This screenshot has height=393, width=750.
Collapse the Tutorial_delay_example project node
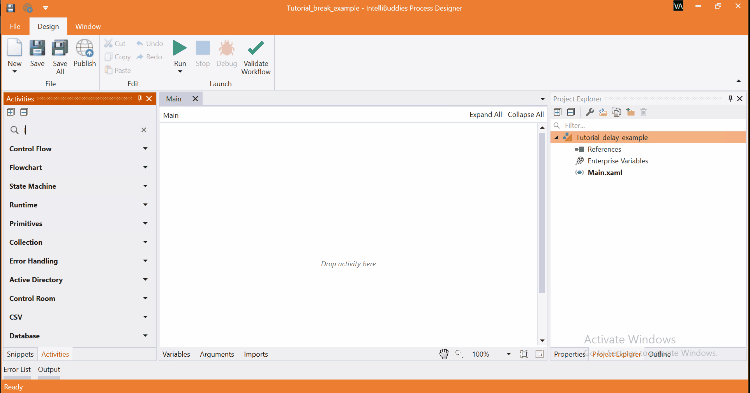(x=556, y=138)
